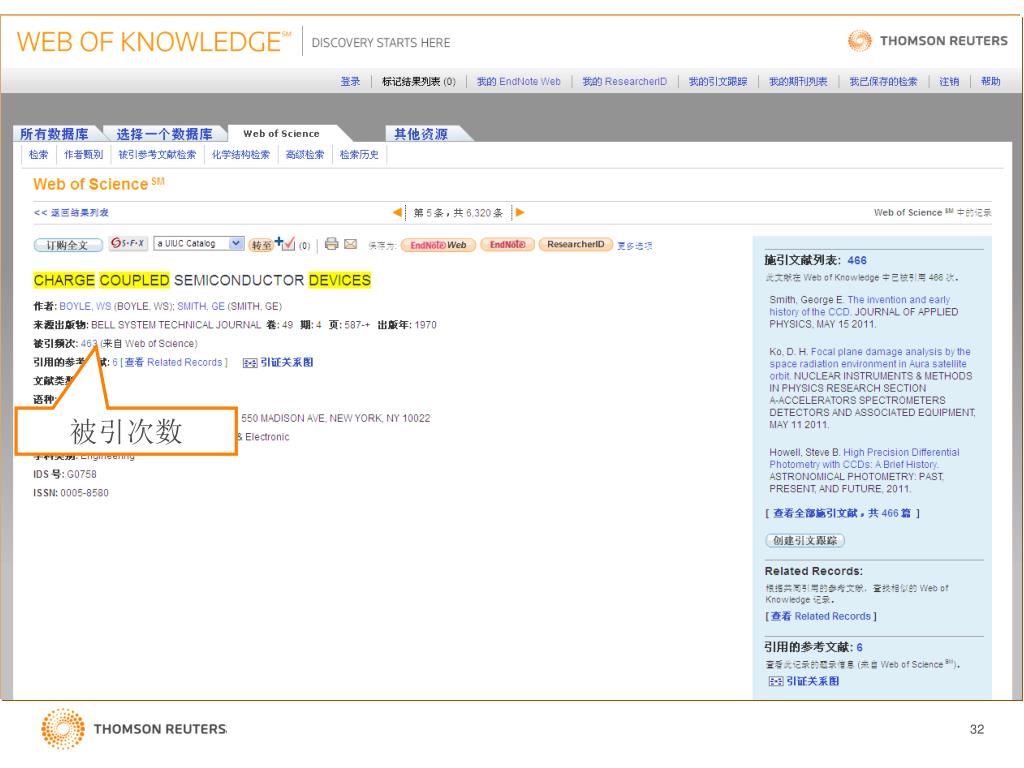Image resolution: width=1024 pixels, height=768 pixels.
Task: Click the 转至 go button
Action: point(261,245)
